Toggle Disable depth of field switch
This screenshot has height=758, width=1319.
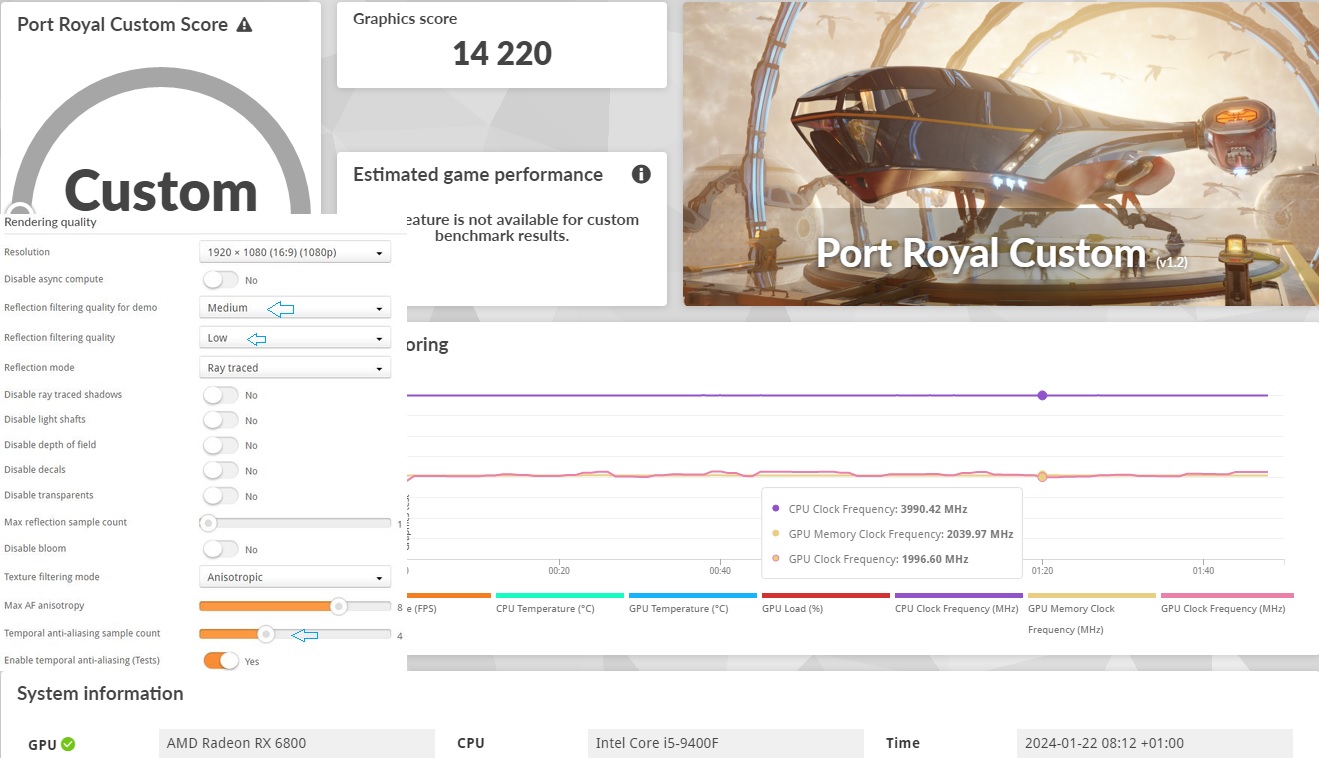221,445
